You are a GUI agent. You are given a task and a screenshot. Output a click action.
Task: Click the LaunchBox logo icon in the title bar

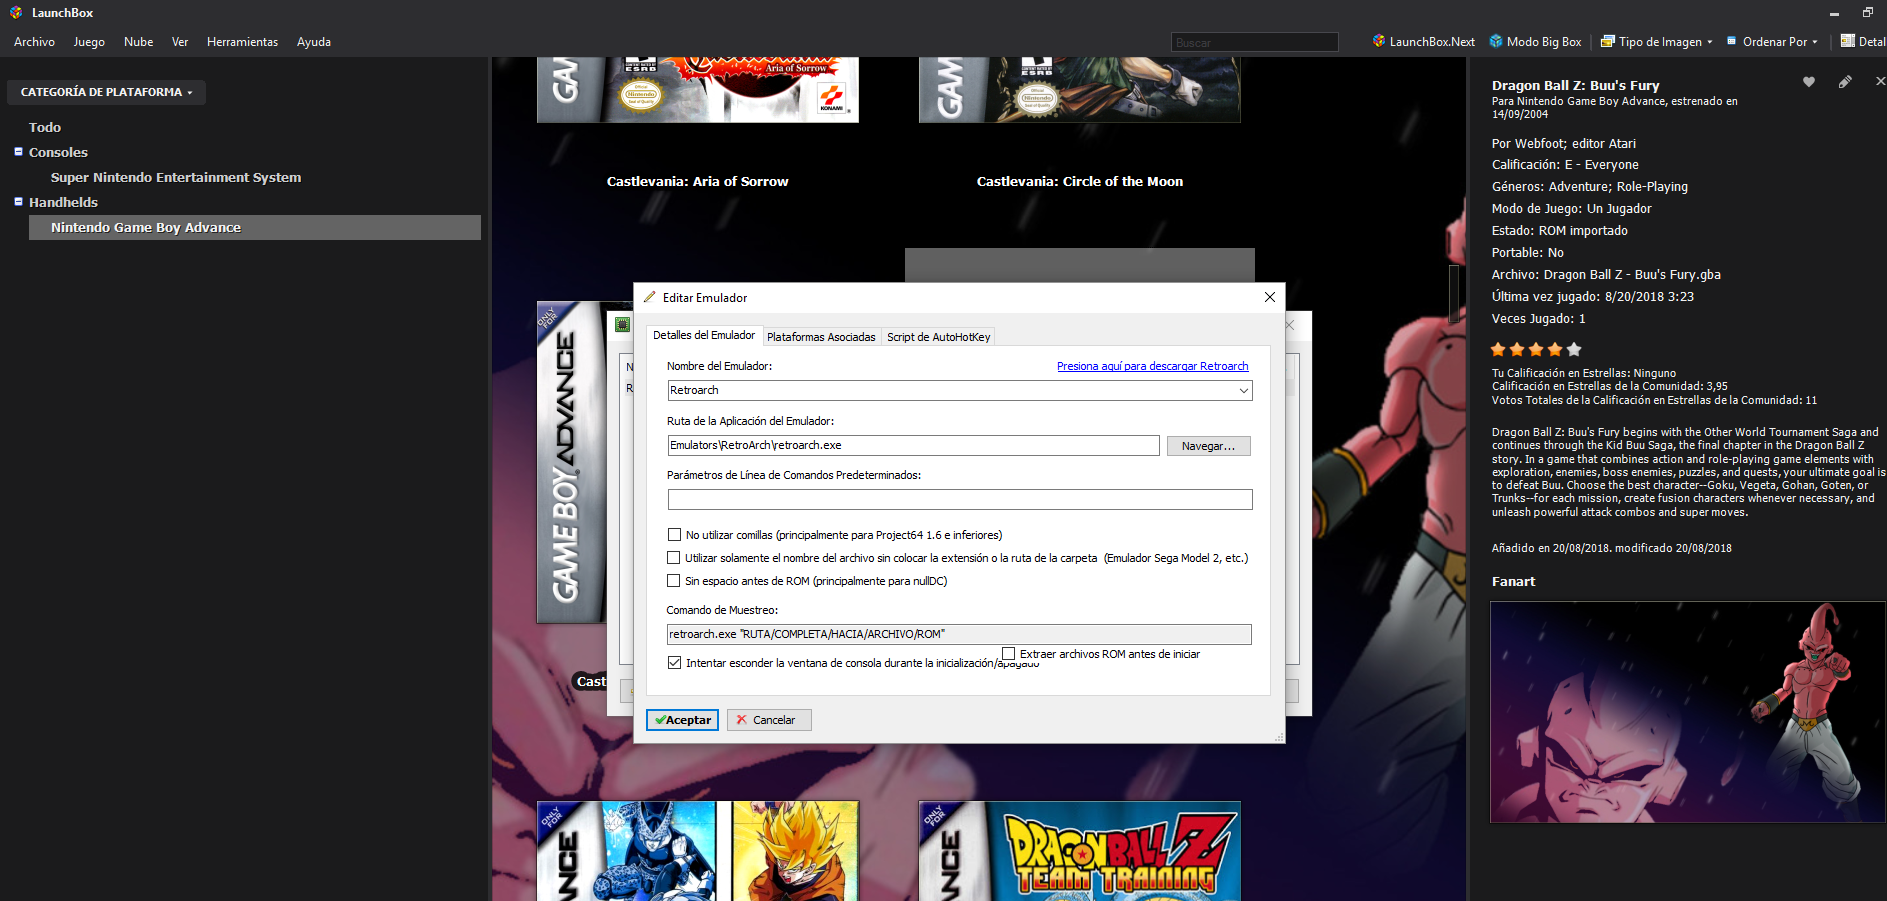coord(15,13)
